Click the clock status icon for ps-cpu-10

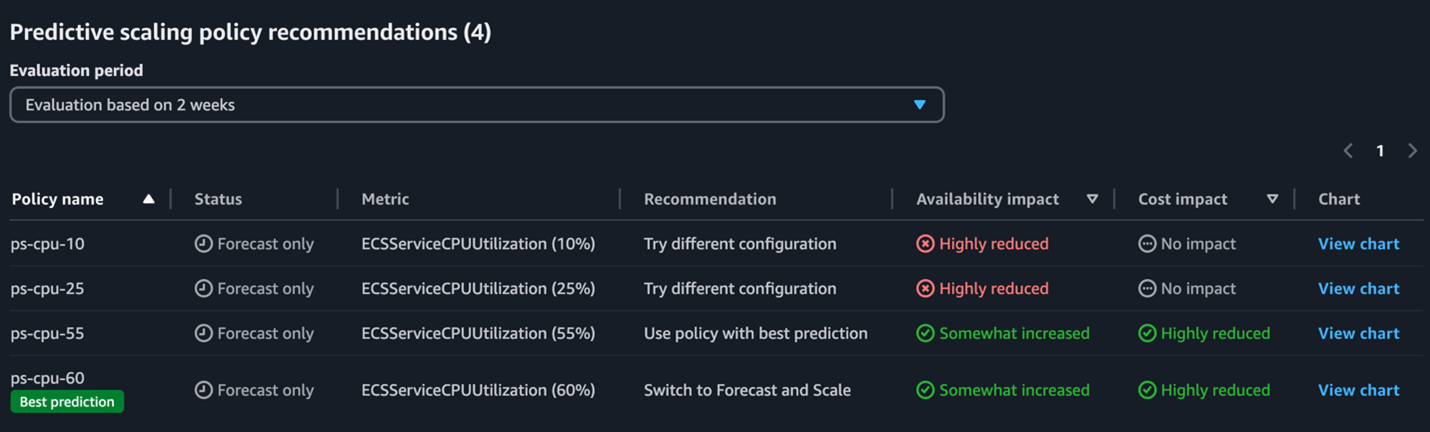(x=203, y=244)
